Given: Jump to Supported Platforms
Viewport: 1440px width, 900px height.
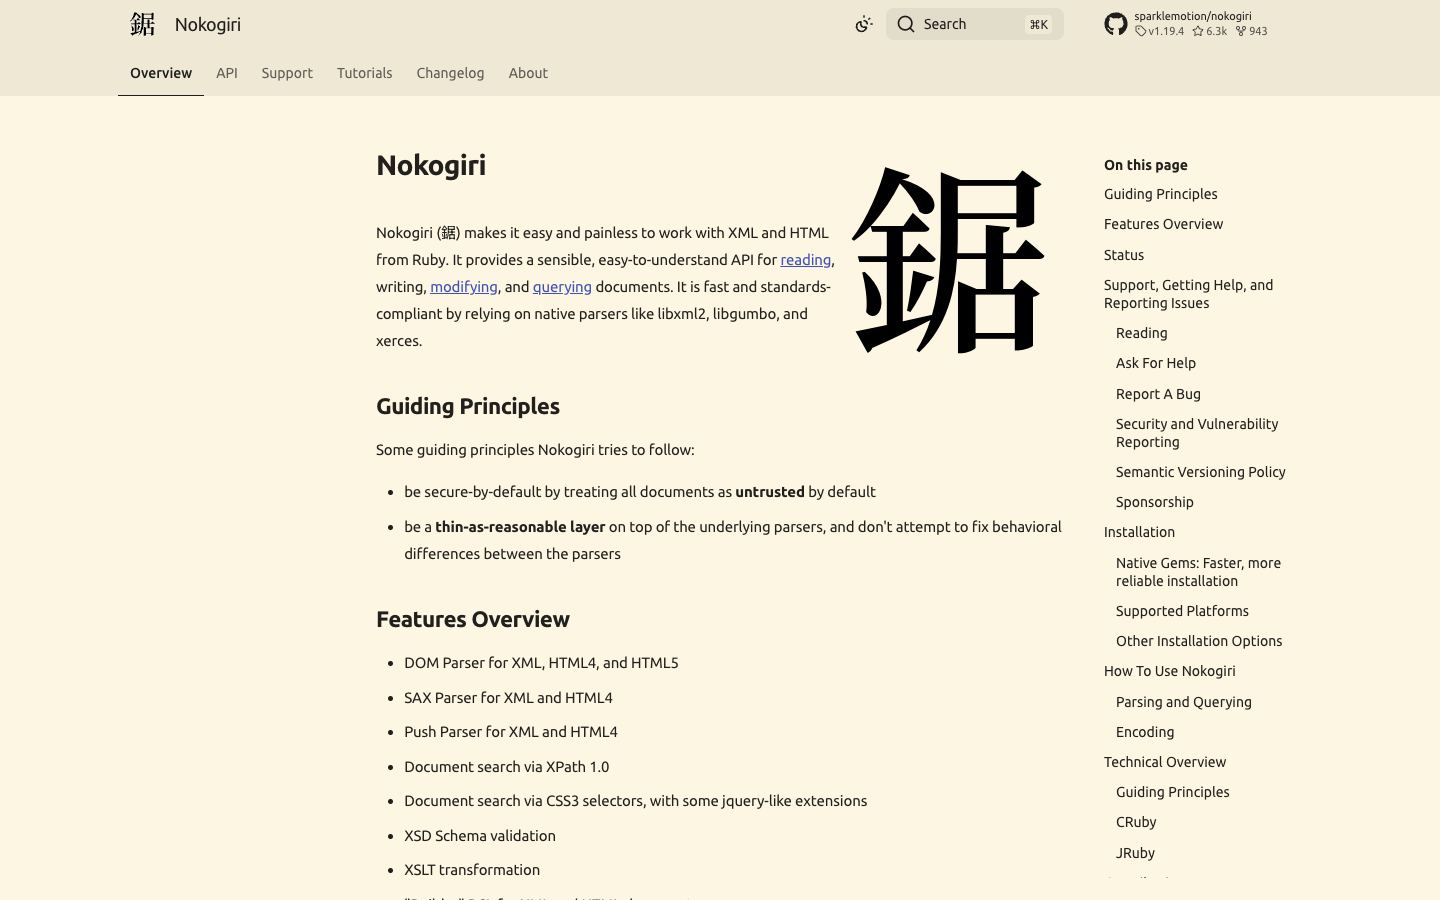Looking at the screenshot, I should tap(1182, 611).
